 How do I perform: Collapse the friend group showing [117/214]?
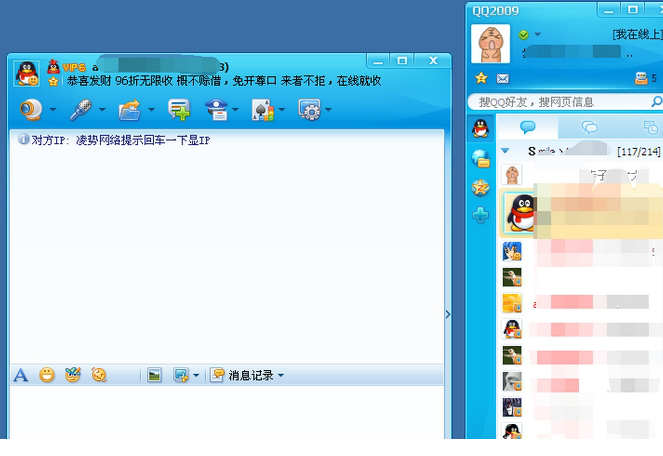tap(505, 151)
